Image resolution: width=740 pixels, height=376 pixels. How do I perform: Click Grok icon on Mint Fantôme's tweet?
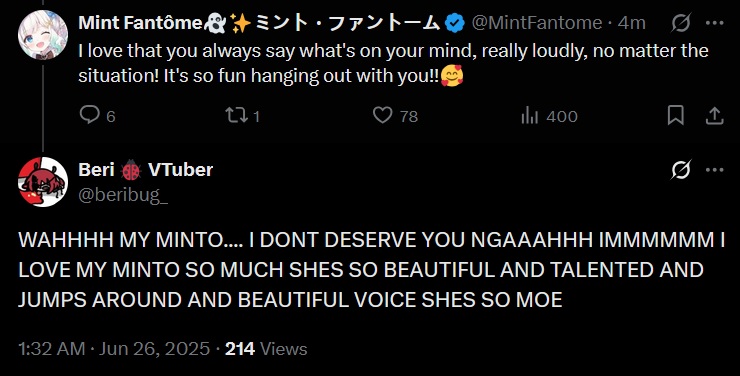click(681, 23)
